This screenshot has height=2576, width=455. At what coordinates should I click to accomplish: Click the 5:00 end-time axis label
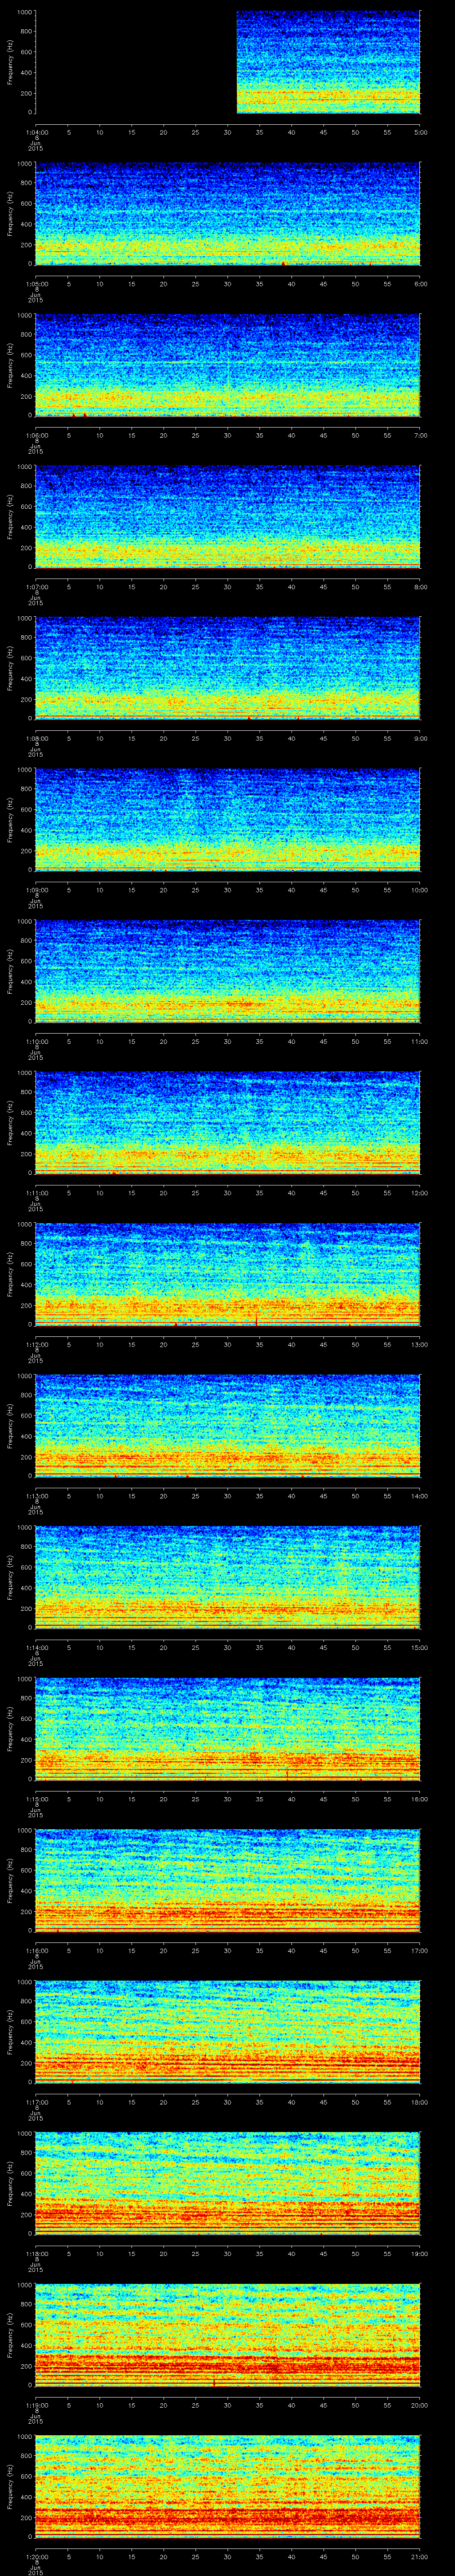(x=420, y=132)
